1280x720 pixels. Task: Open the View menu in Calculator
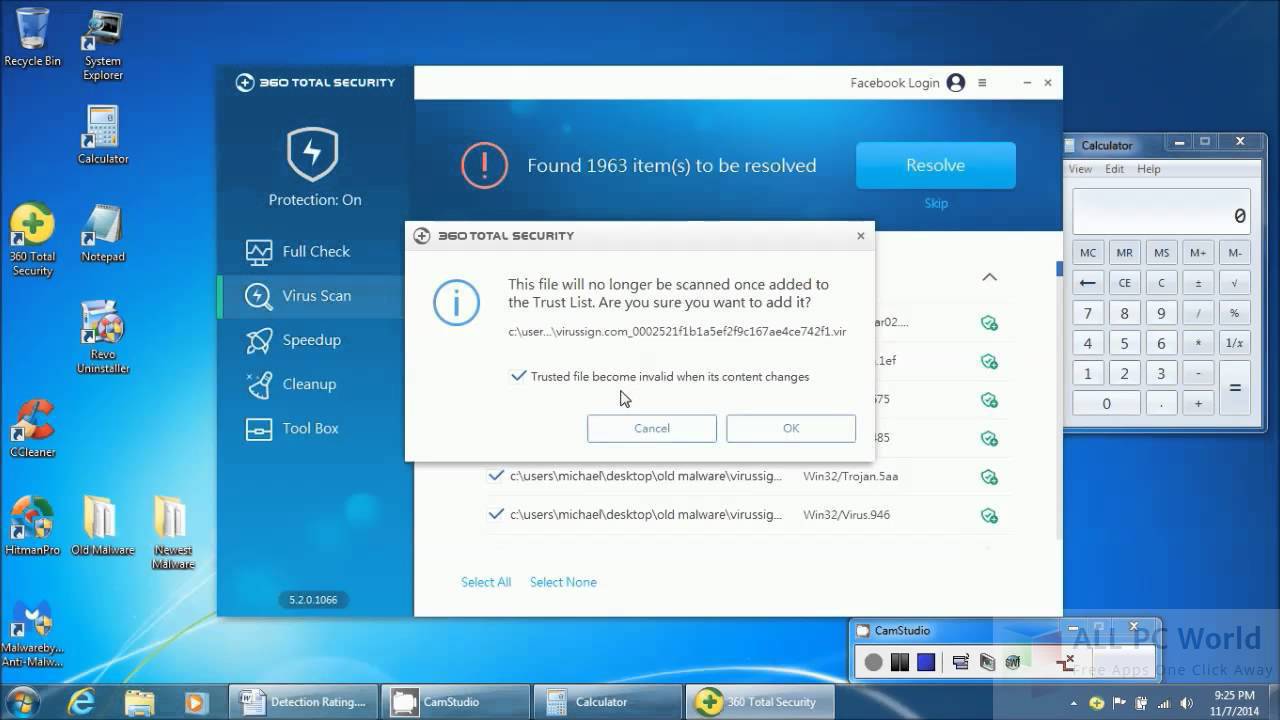click(x=1080, y=168)
